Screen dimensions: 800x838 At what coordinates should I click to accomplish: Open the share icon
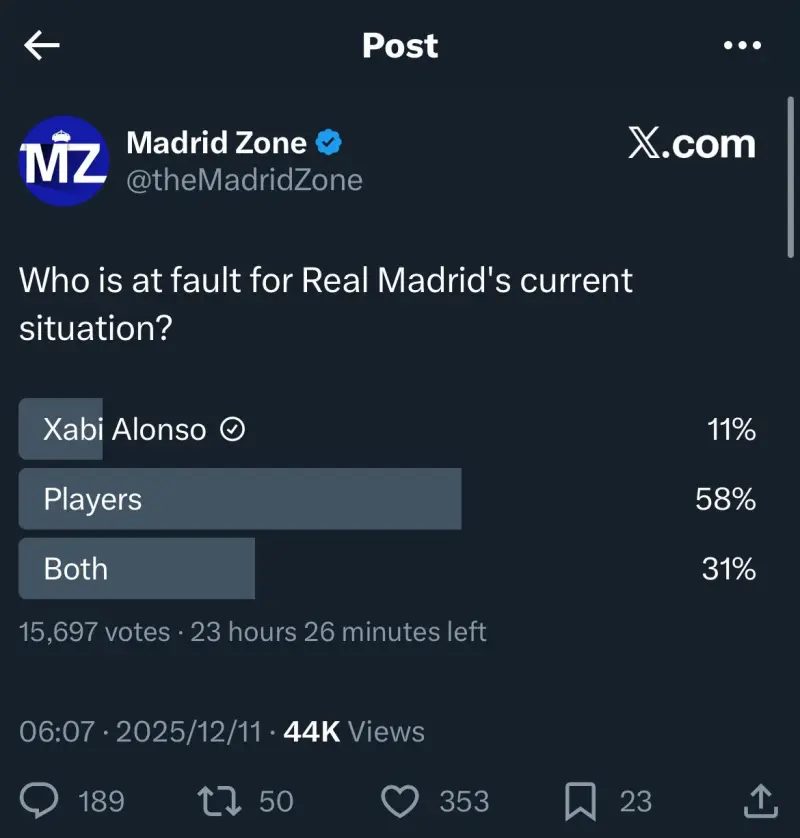[760, 799]
